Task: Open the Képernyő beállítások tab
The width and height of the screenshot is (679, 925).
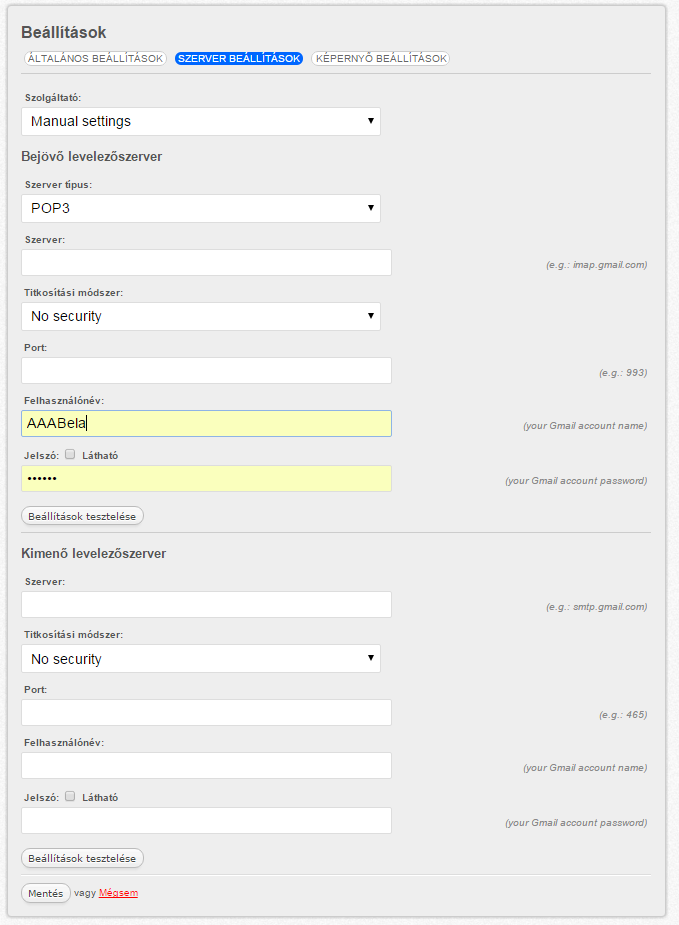Action: tap(381, 58)
